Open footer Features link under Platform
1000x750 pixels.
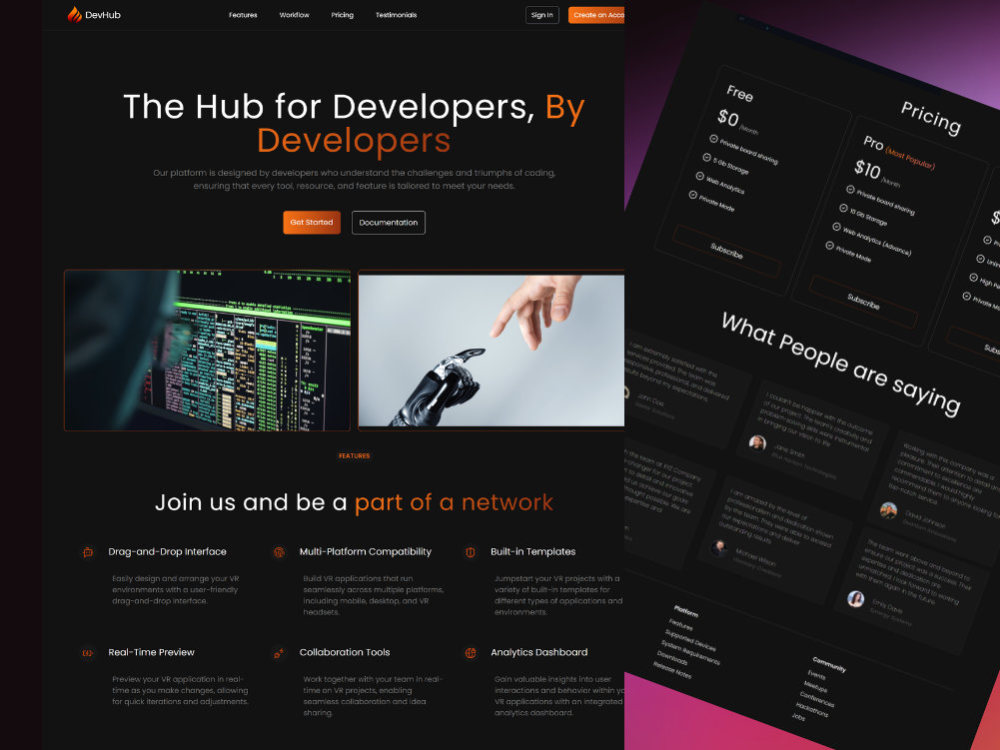point(681,625)
